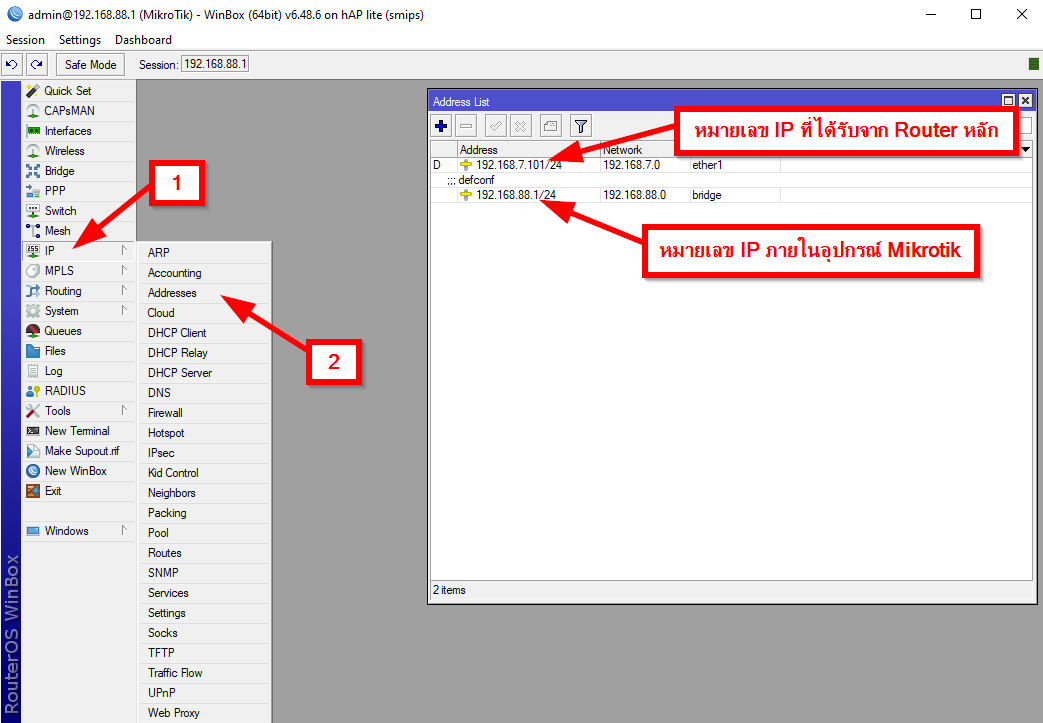Open Log from sidebar

click(78, 370)
